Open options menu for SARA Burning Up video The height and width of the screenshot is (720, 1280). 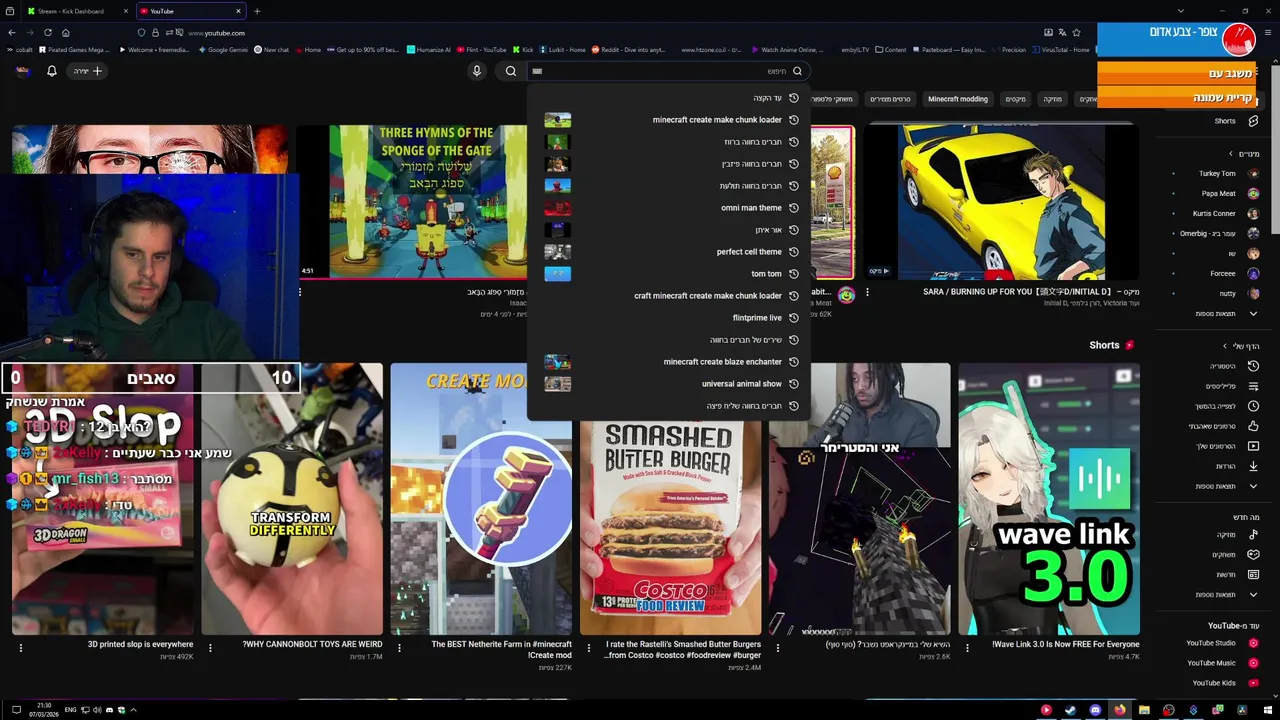[x=867, y=292]
